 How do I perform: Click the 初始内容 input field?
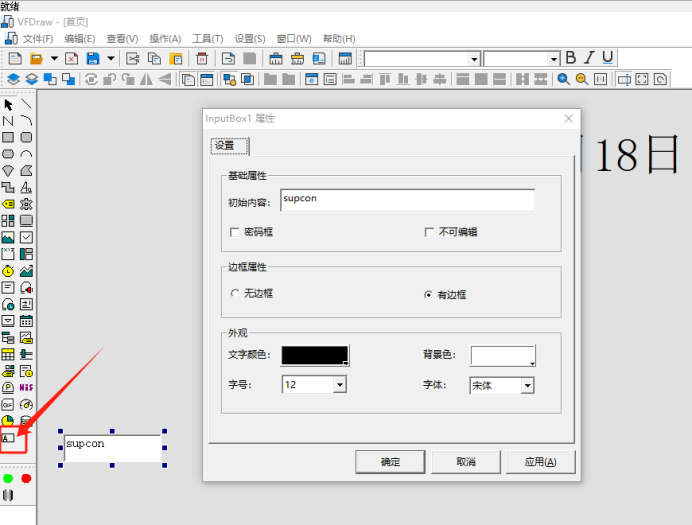click(x=407, y=200)
